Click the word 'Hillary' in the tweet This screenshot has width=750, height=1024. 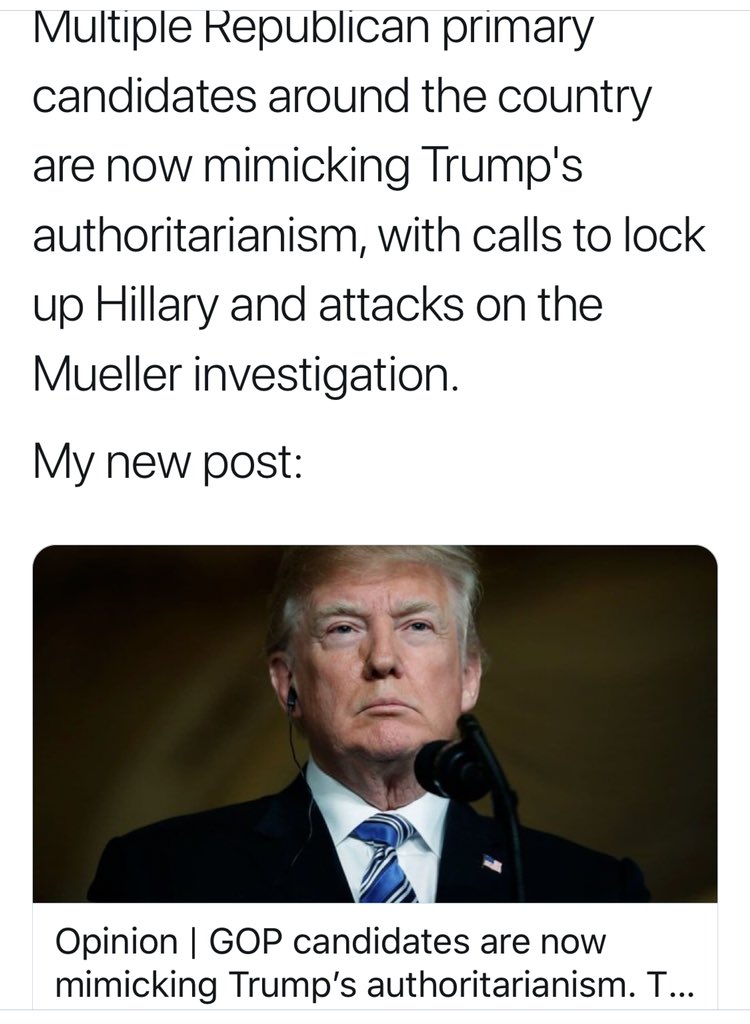(x=156, y=305)
